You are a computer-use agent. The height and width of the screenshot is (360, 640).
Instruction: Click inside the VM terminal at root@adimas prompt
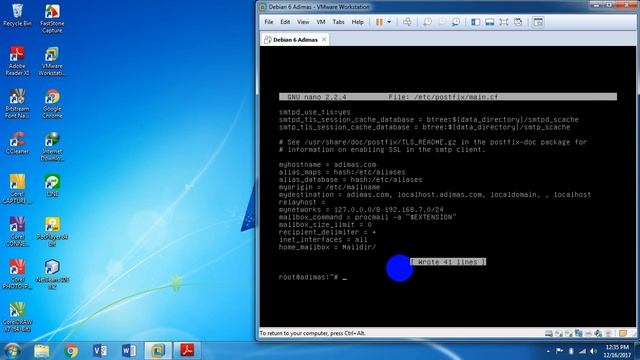(x=313, y=277)
